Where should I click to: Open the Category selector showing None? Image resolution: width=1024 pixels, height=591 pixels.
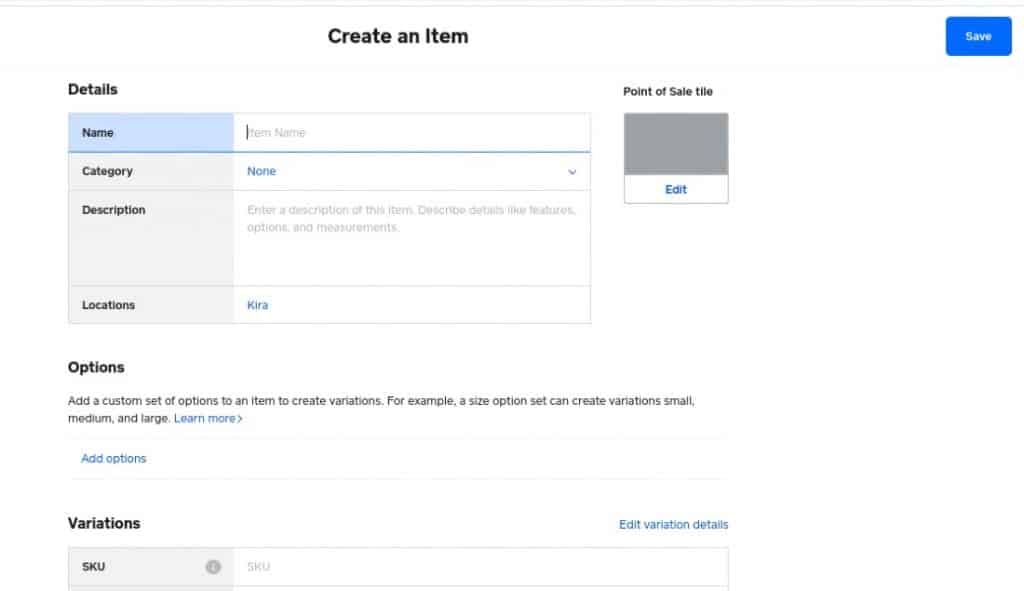coord(261,171)
